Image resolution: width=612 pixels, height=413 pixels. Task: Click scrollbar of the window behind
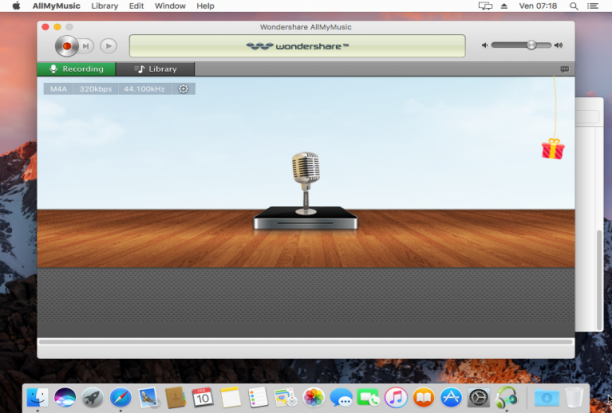(600, 279)
